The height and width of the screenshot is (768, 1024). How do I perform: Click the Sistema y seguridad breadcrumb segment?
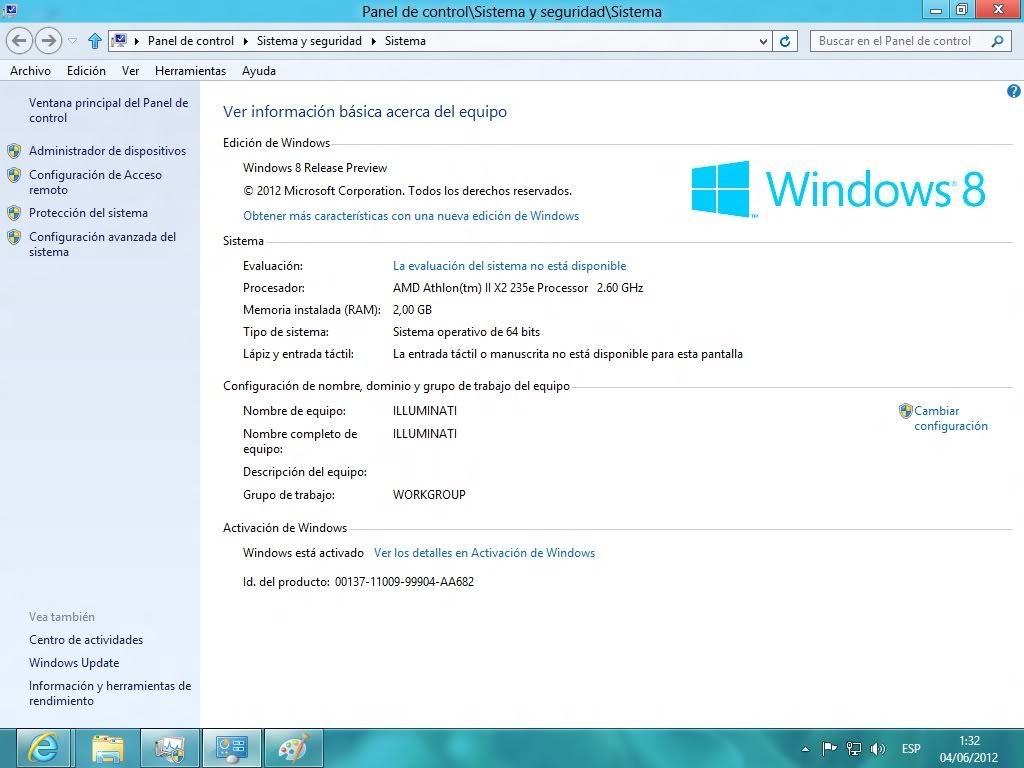pos(309,41)
